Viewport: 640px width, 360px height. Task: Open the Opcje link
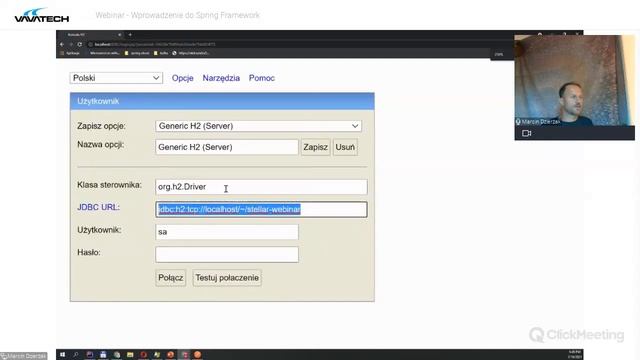[x=182, y=78]
